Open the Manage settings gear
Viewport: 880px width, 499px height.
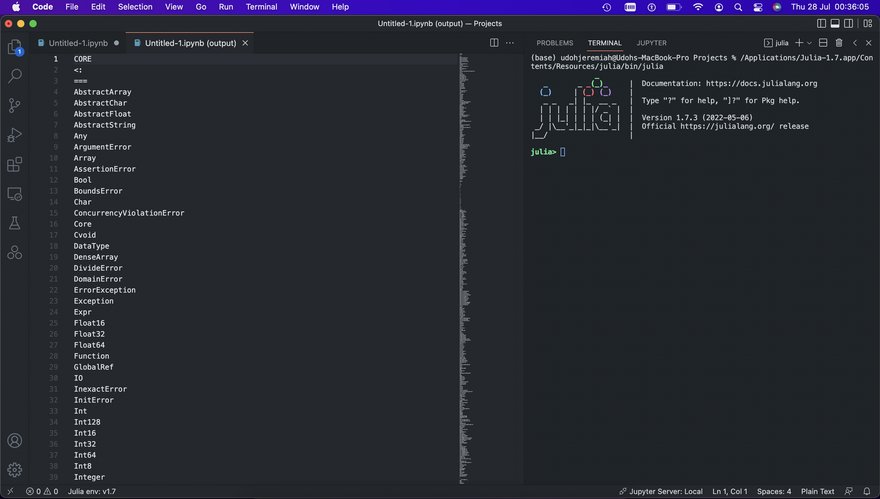15,470
